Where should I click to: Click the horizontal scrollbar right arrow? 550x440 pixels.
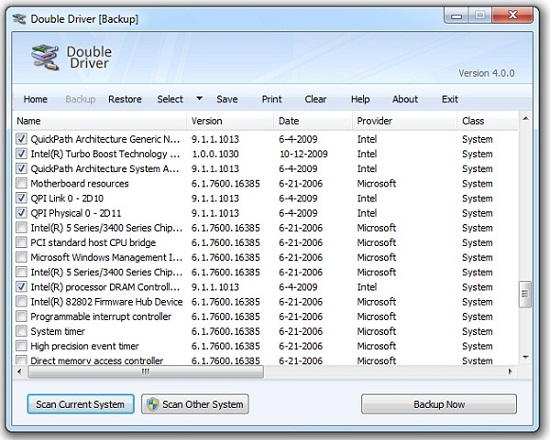pyautogui.click(x=510, y=371)
